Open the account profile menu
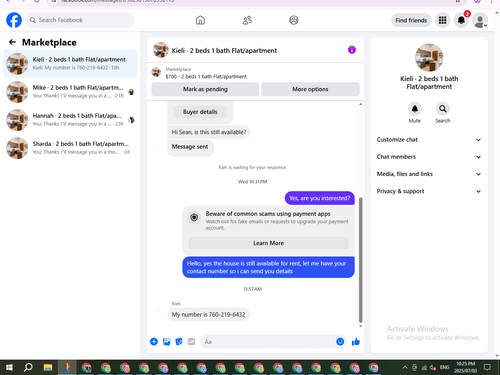Screen dimensions: 500x375 pyautogui.click(x=480, y=21)
